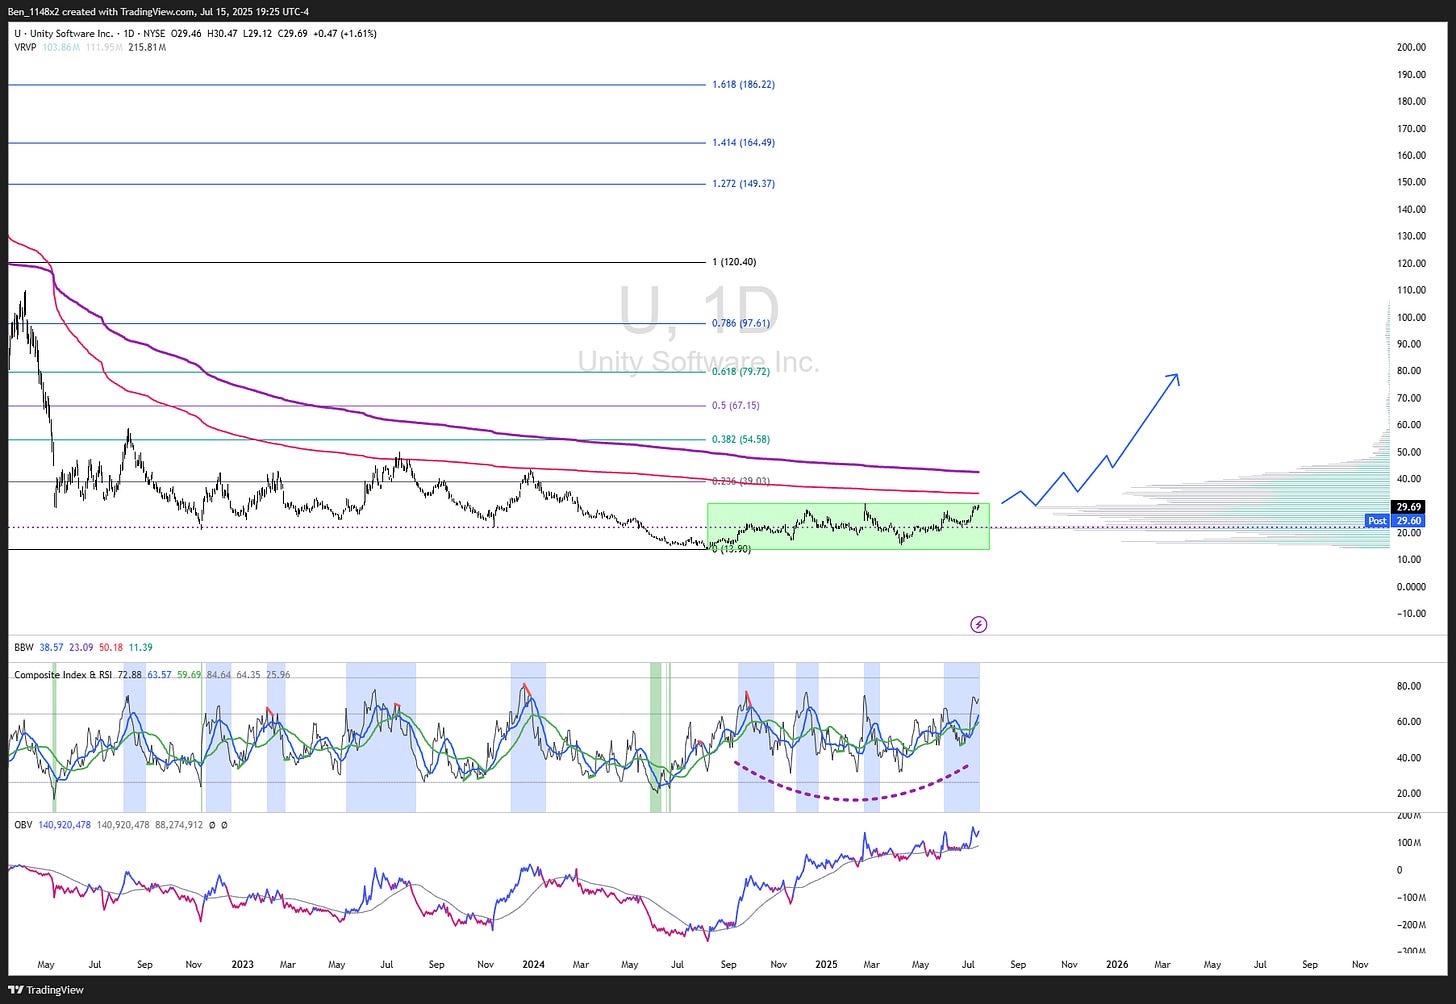The image size is (1456, 1004).
Task: Click the -10.00 price axis label
Action: [1412, 613]
